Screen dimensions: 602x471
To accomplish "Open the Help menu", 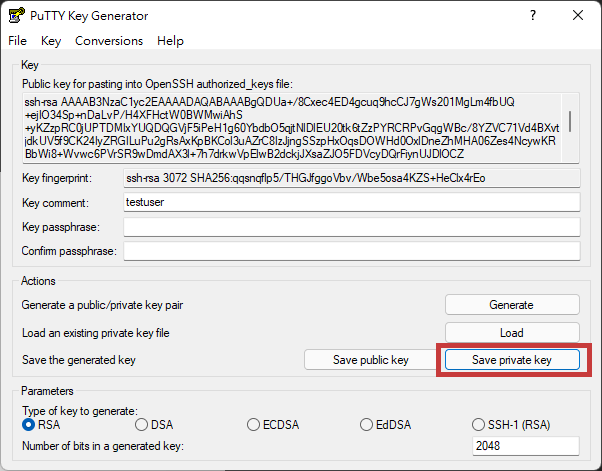I will [x=171, y=41].
